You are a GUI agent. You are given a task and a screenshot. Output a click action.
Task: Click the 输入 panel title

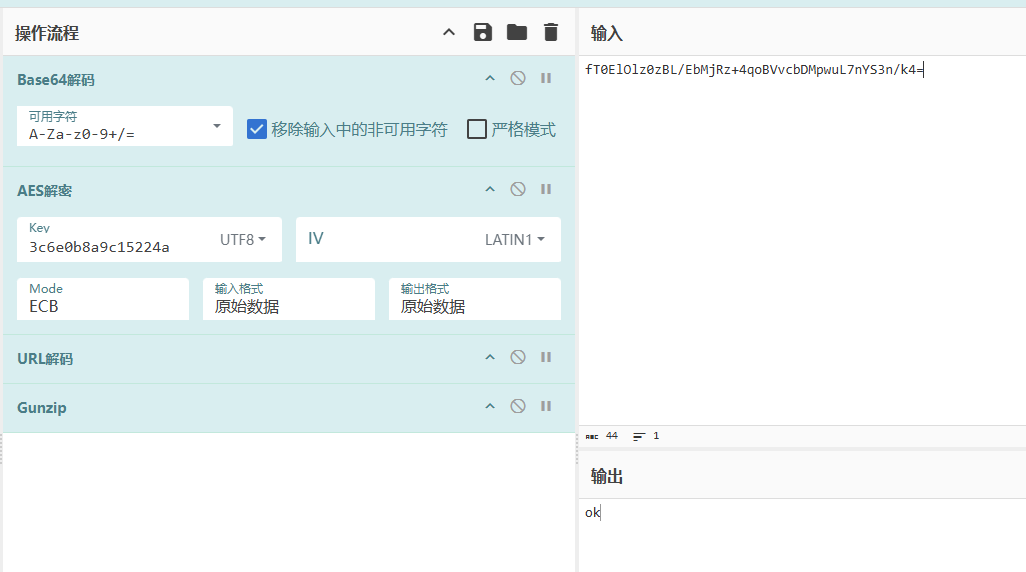(x=607, y=33)
